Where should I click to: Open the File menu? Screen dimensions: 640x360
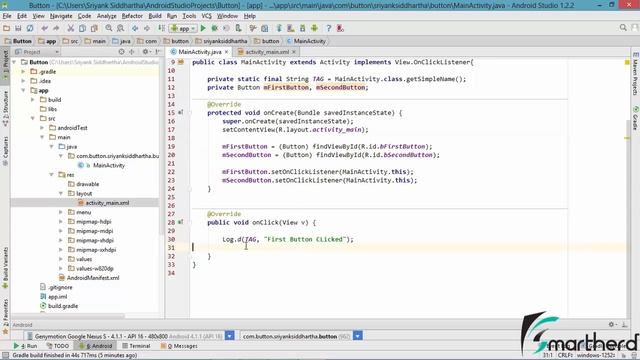point(7,16)
